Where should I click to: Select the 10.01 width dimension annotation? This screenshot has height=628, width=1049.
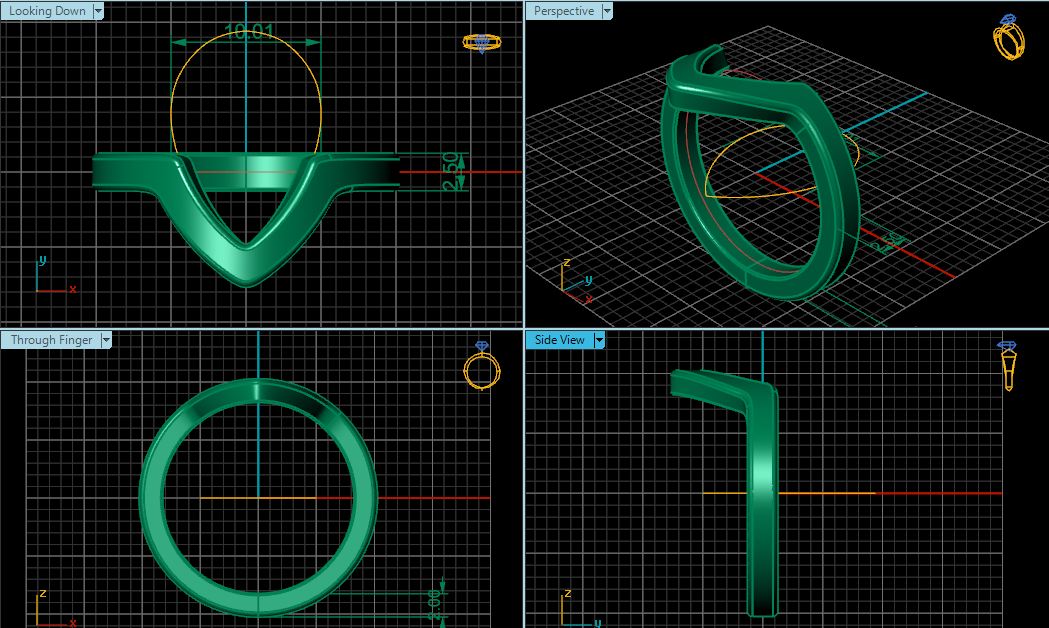(246, 30)
